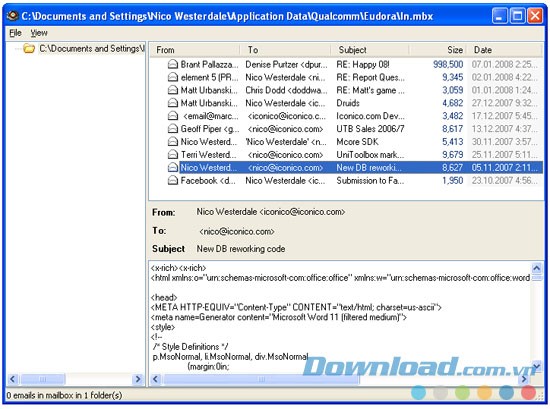This screenshot has height=409, width=550.
Task: Click envelope icon of Facebook email
Action: coord(173,181)
